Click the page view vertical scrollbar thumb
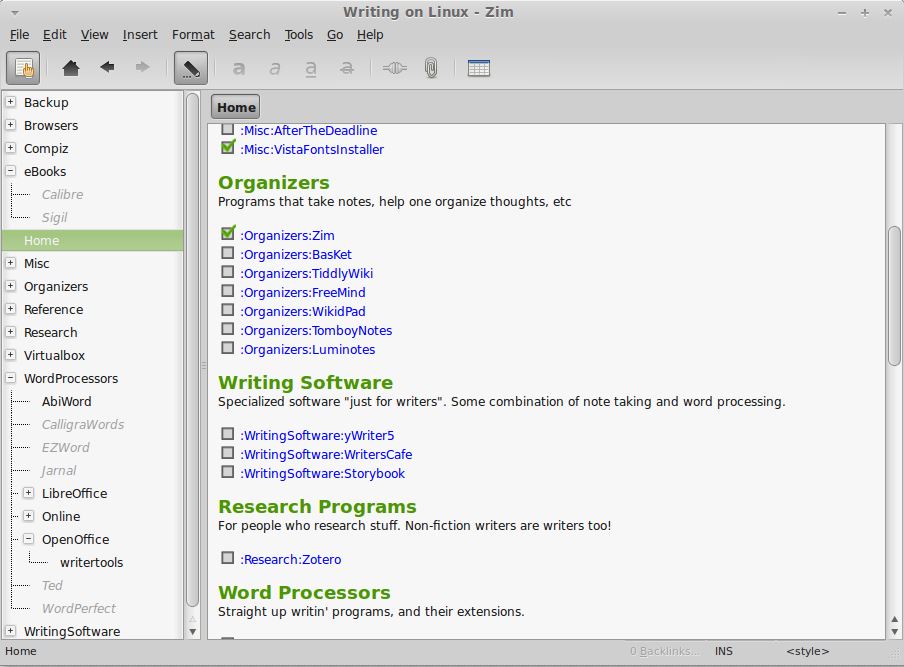 coord(894,296)
